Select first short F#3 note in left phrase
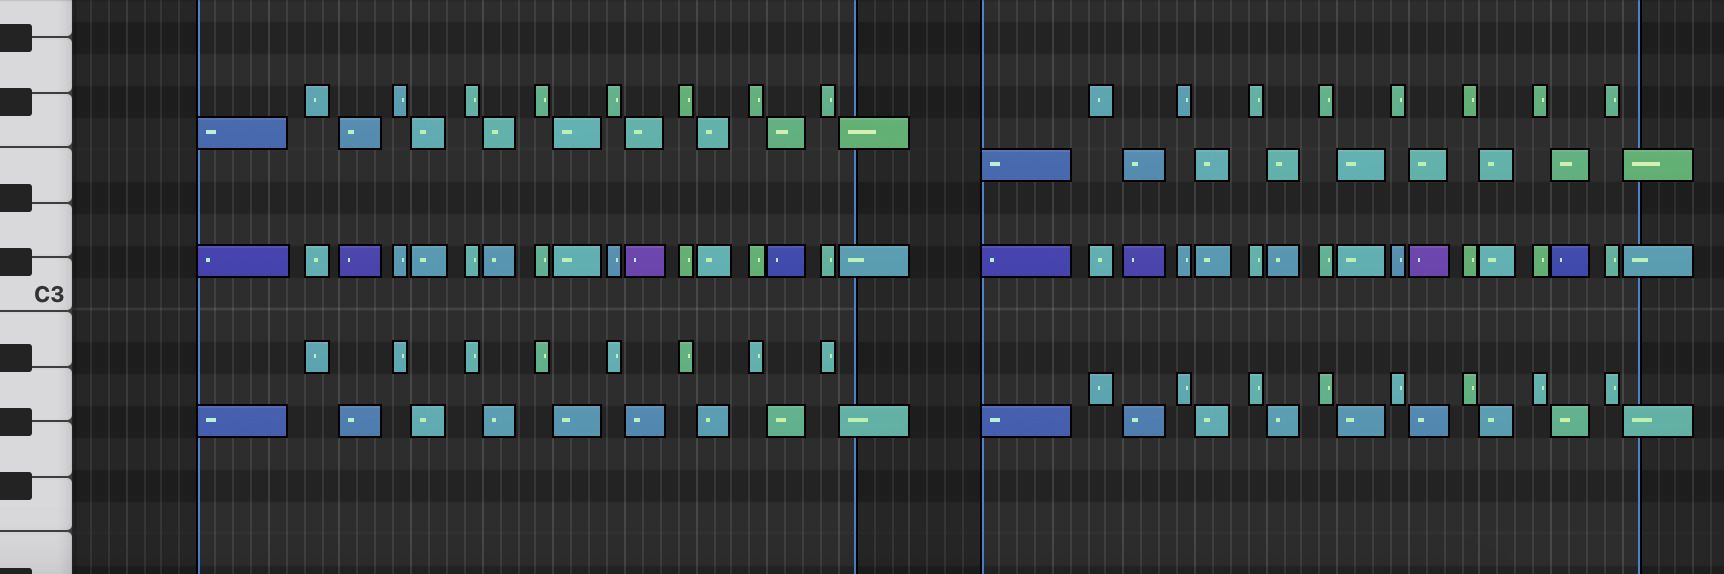This screenshot has height=574, width=1724. tap(316, 101)
